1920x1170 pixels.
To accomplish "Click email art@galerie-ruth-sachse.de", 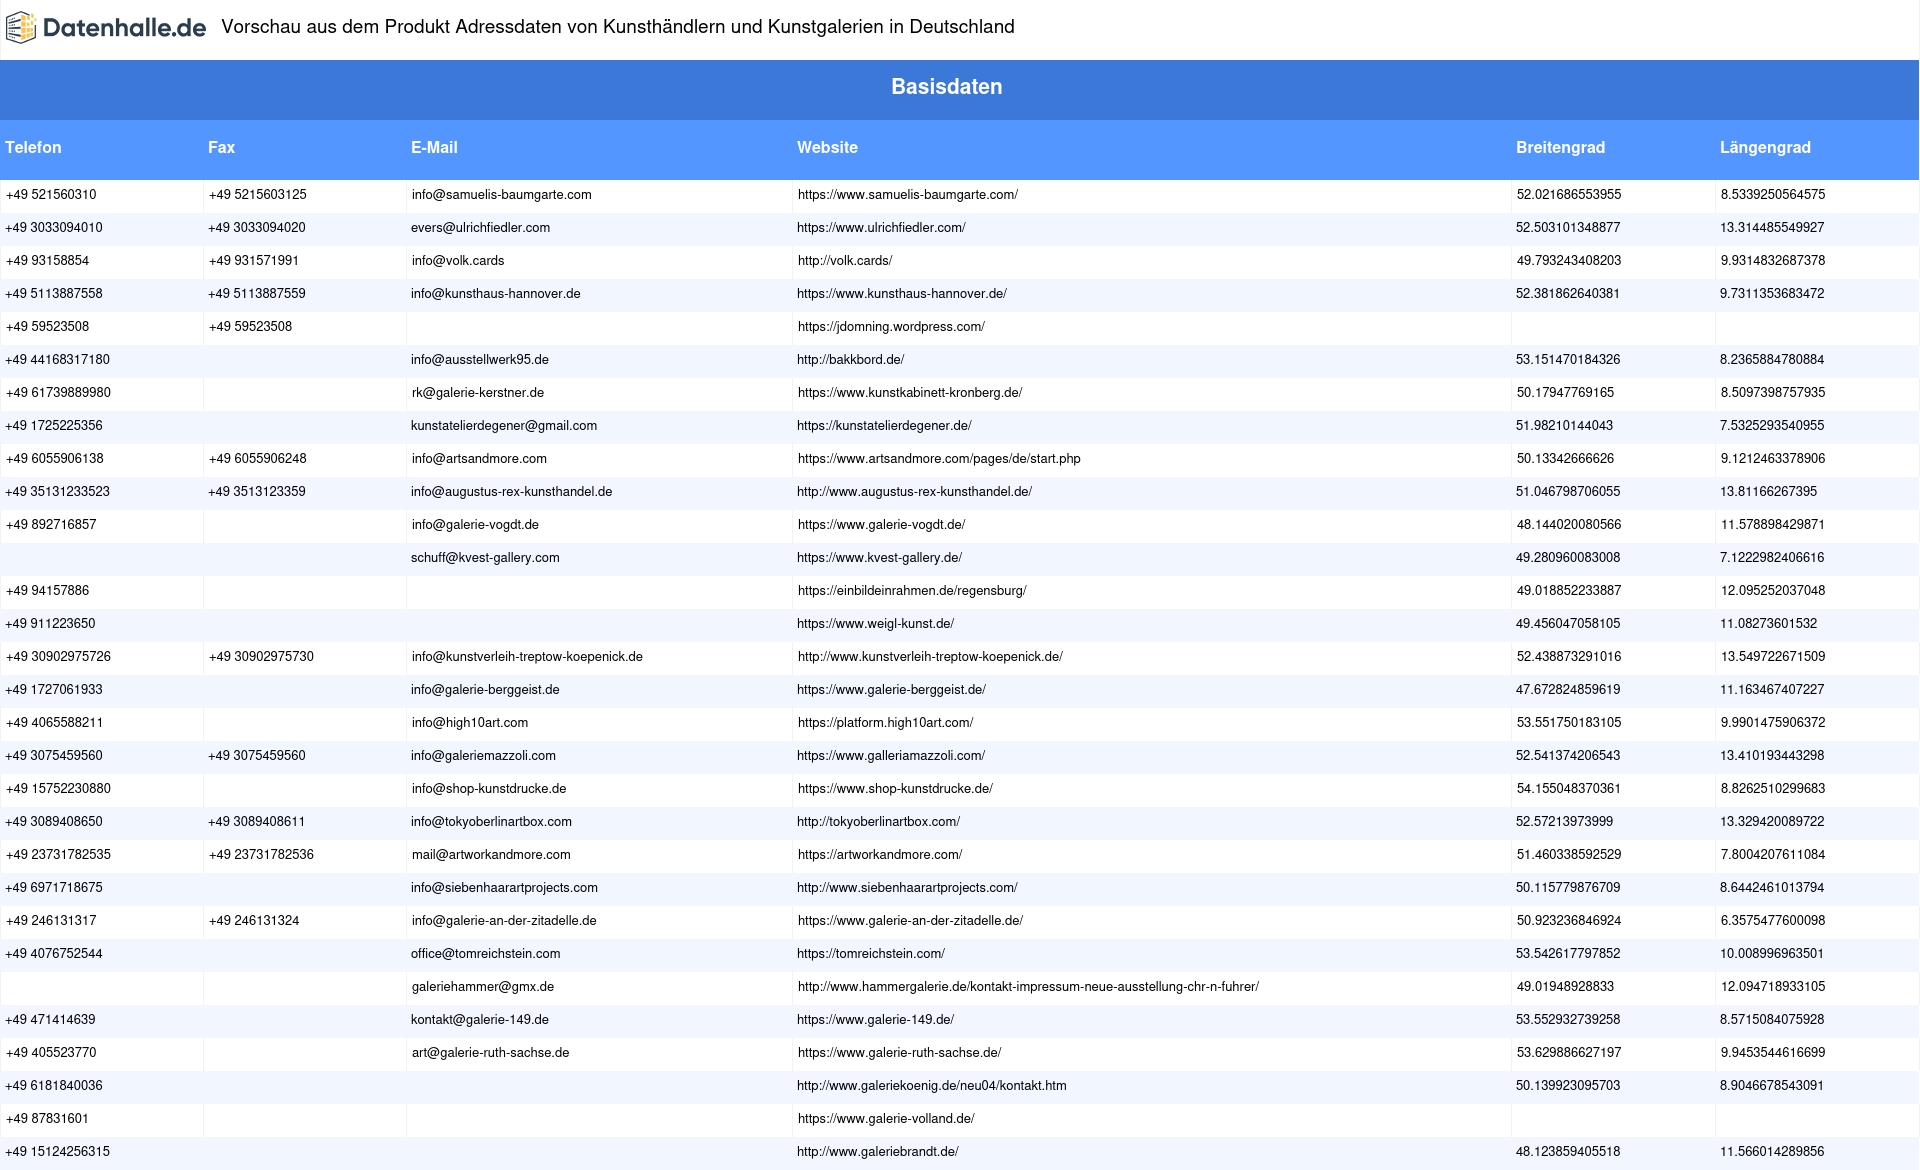I will [490, 1053].
